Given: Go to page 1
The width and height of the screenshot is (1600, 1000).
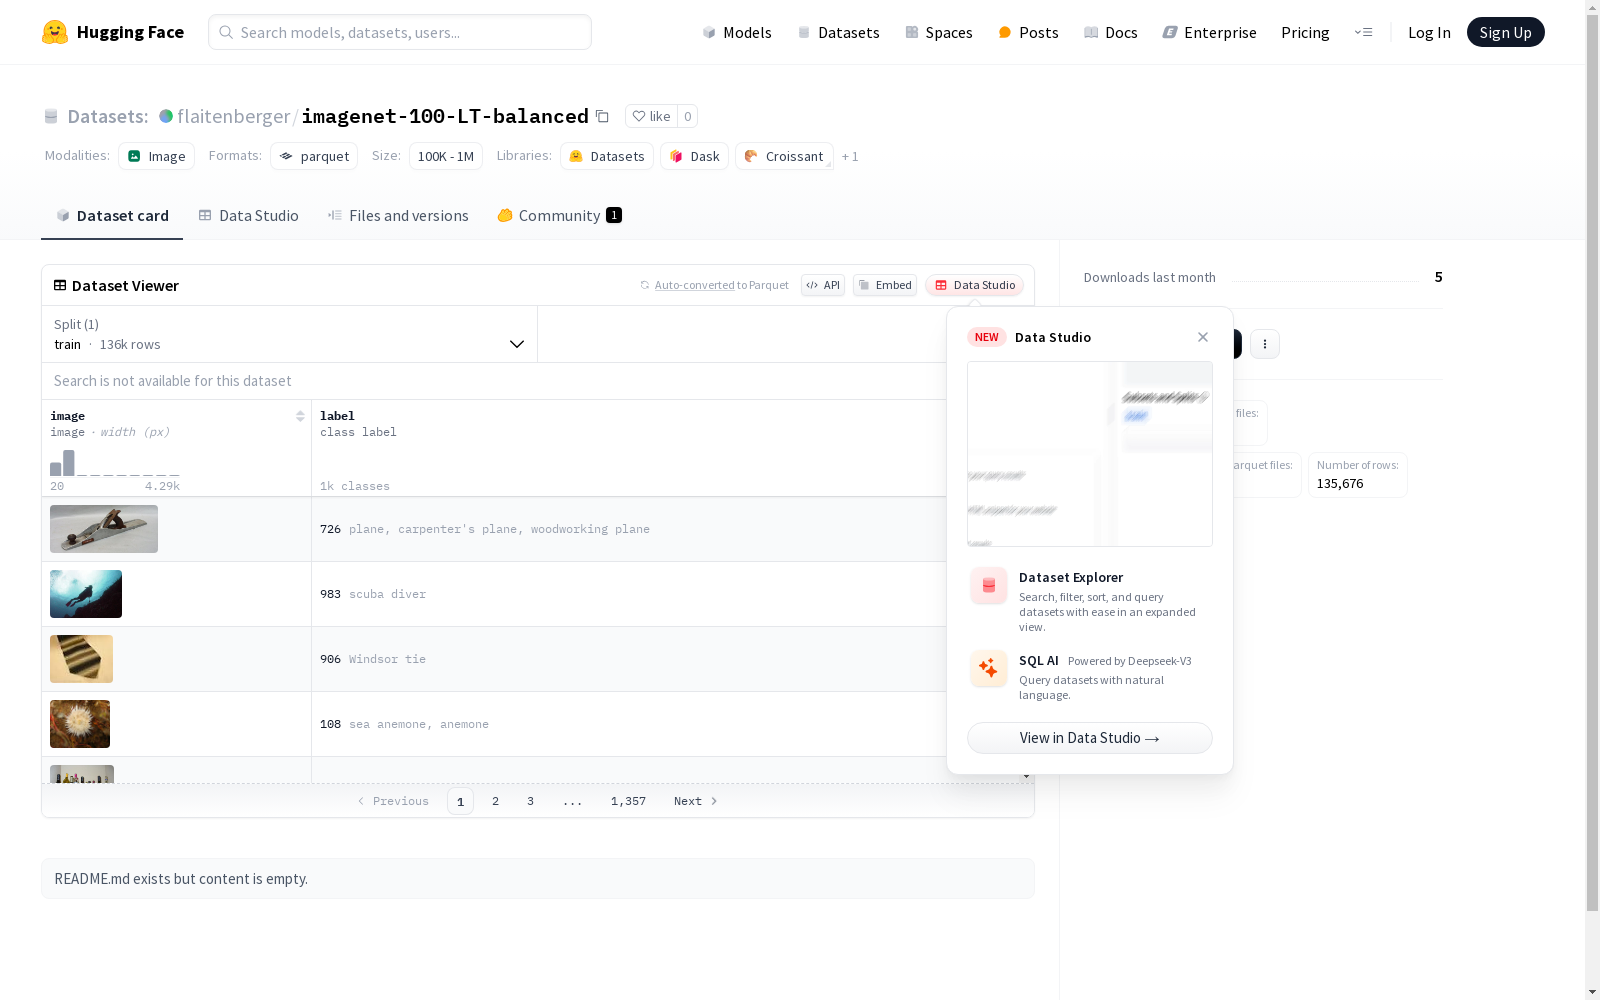Looking at the screenshot, I should point(460,801).
